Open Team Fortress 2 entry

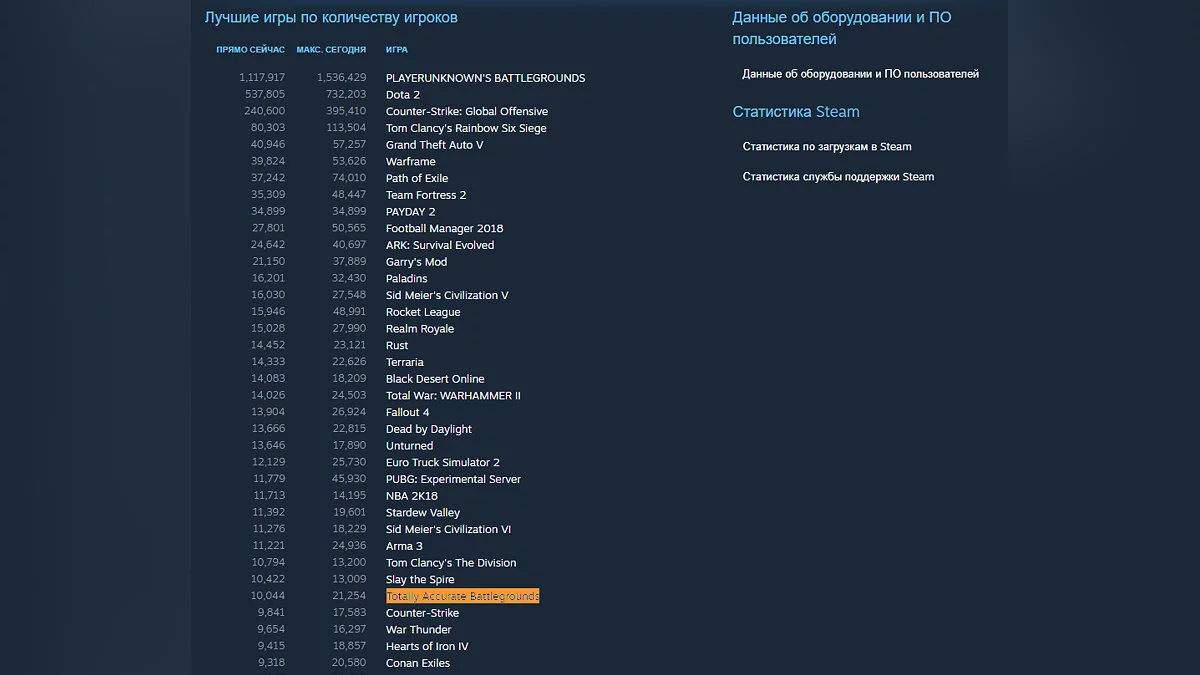click(426, 195)
